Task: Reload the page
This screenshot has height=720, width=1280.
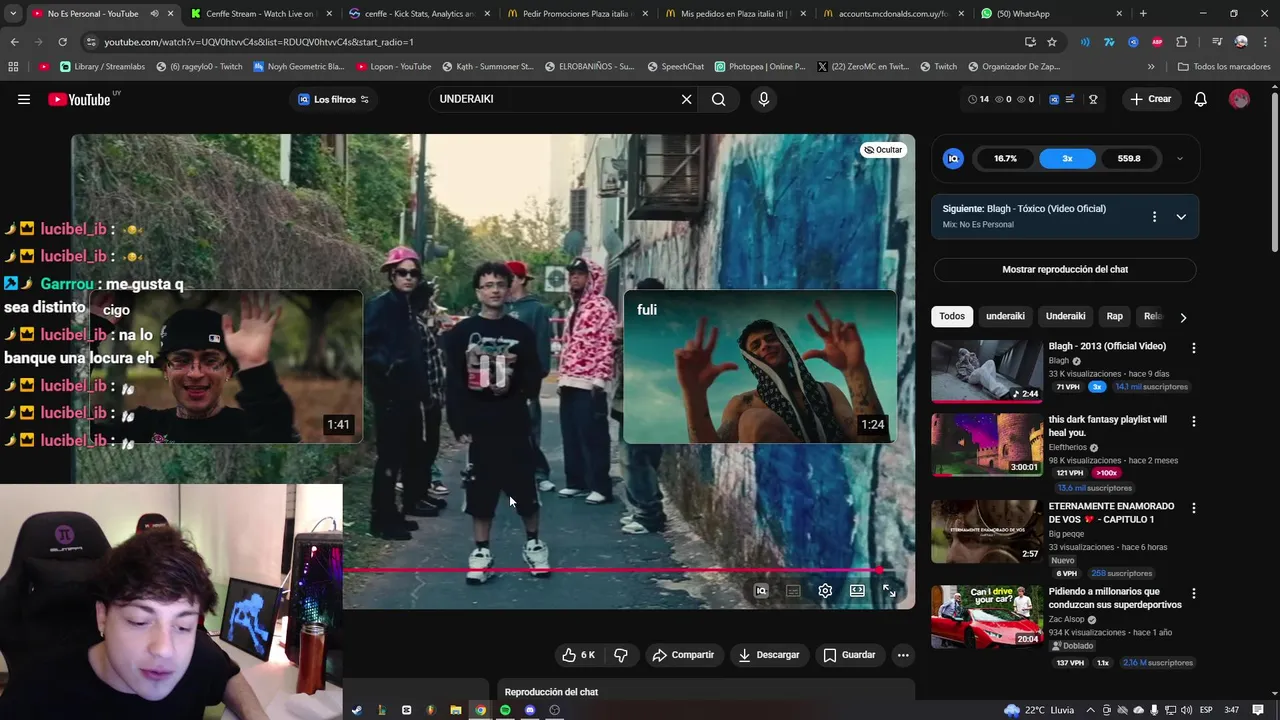Action: 62,42
